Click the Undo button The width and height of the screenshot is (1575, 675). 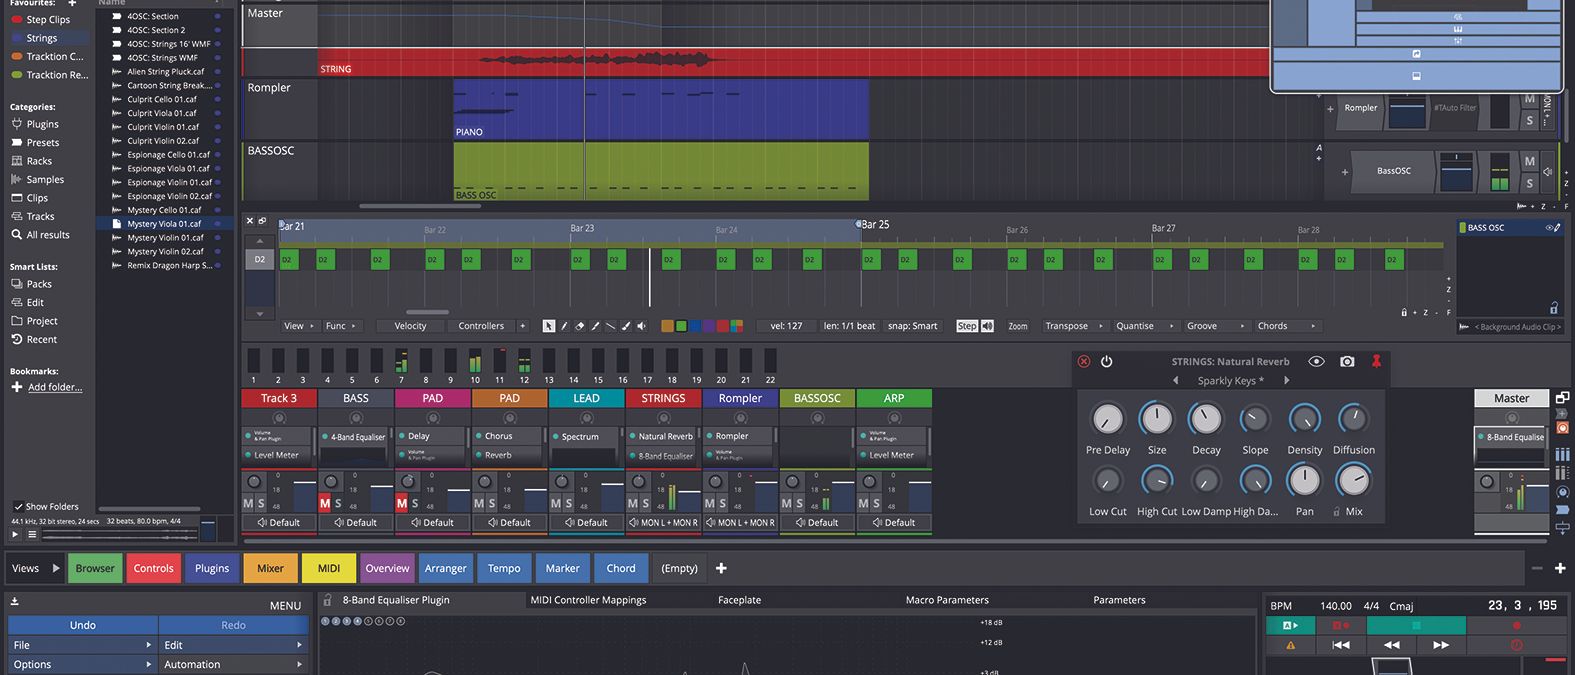pos(83,625)
